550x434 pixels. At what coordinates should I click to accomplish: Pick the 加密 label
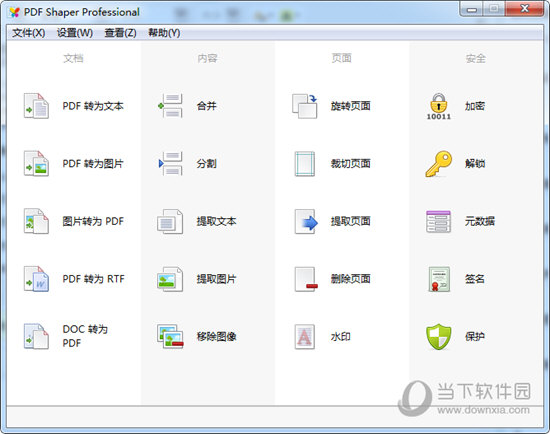coord(475,106)
